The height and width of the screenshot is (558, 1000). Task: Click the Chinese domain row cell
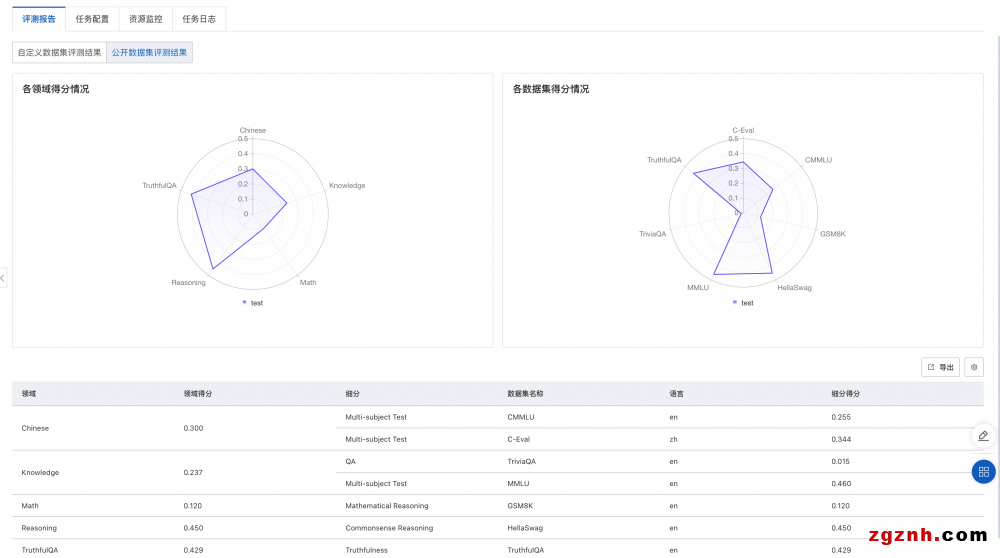coord(35,428)
